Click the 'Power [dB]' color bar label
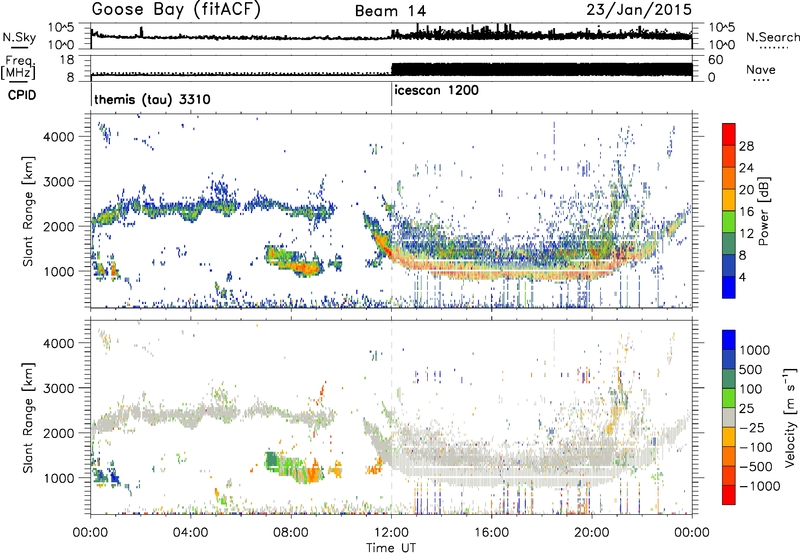800x554 pixels. [763, 211]
